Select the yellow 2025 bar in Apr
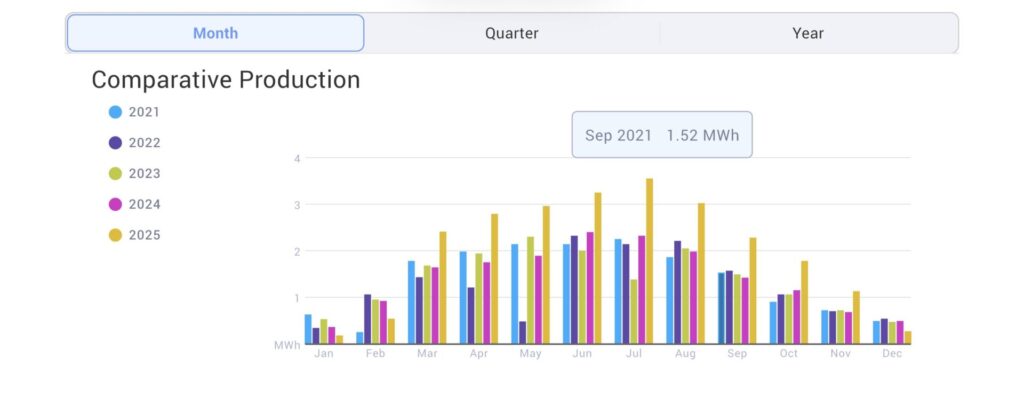 [x=494, y=279]
